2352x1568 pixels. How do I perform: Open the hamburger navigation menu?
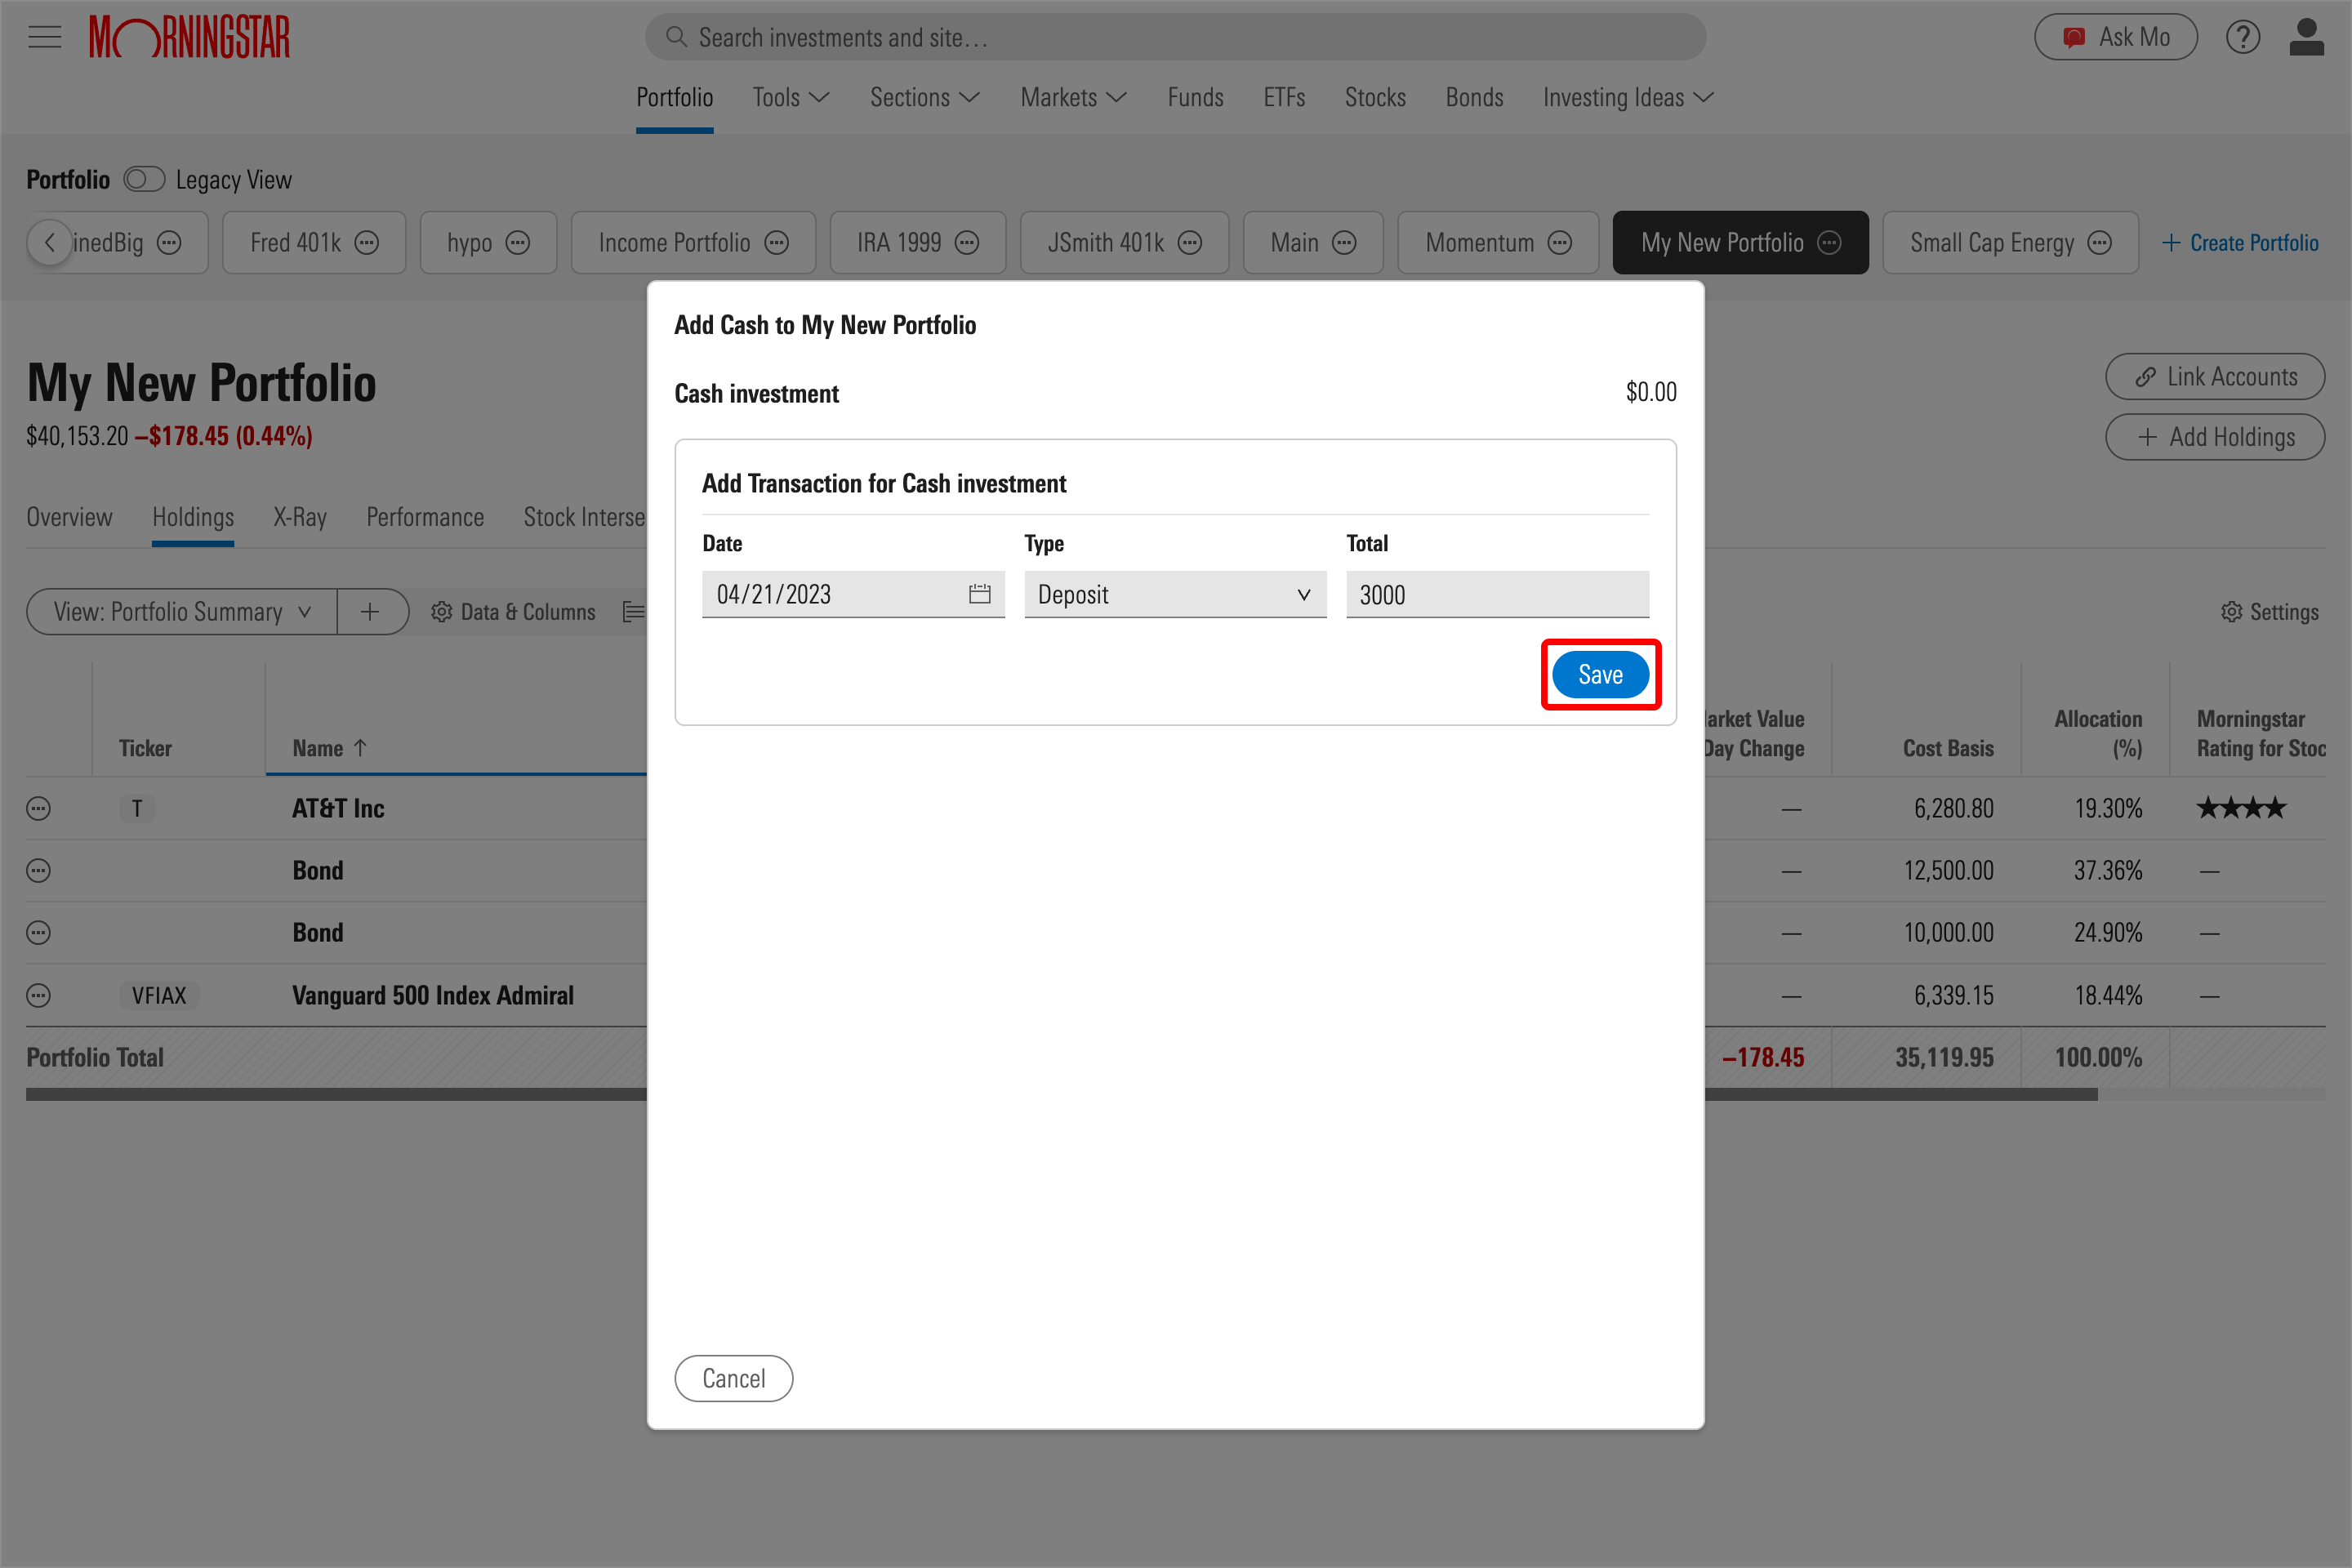(x=45, y=38)
